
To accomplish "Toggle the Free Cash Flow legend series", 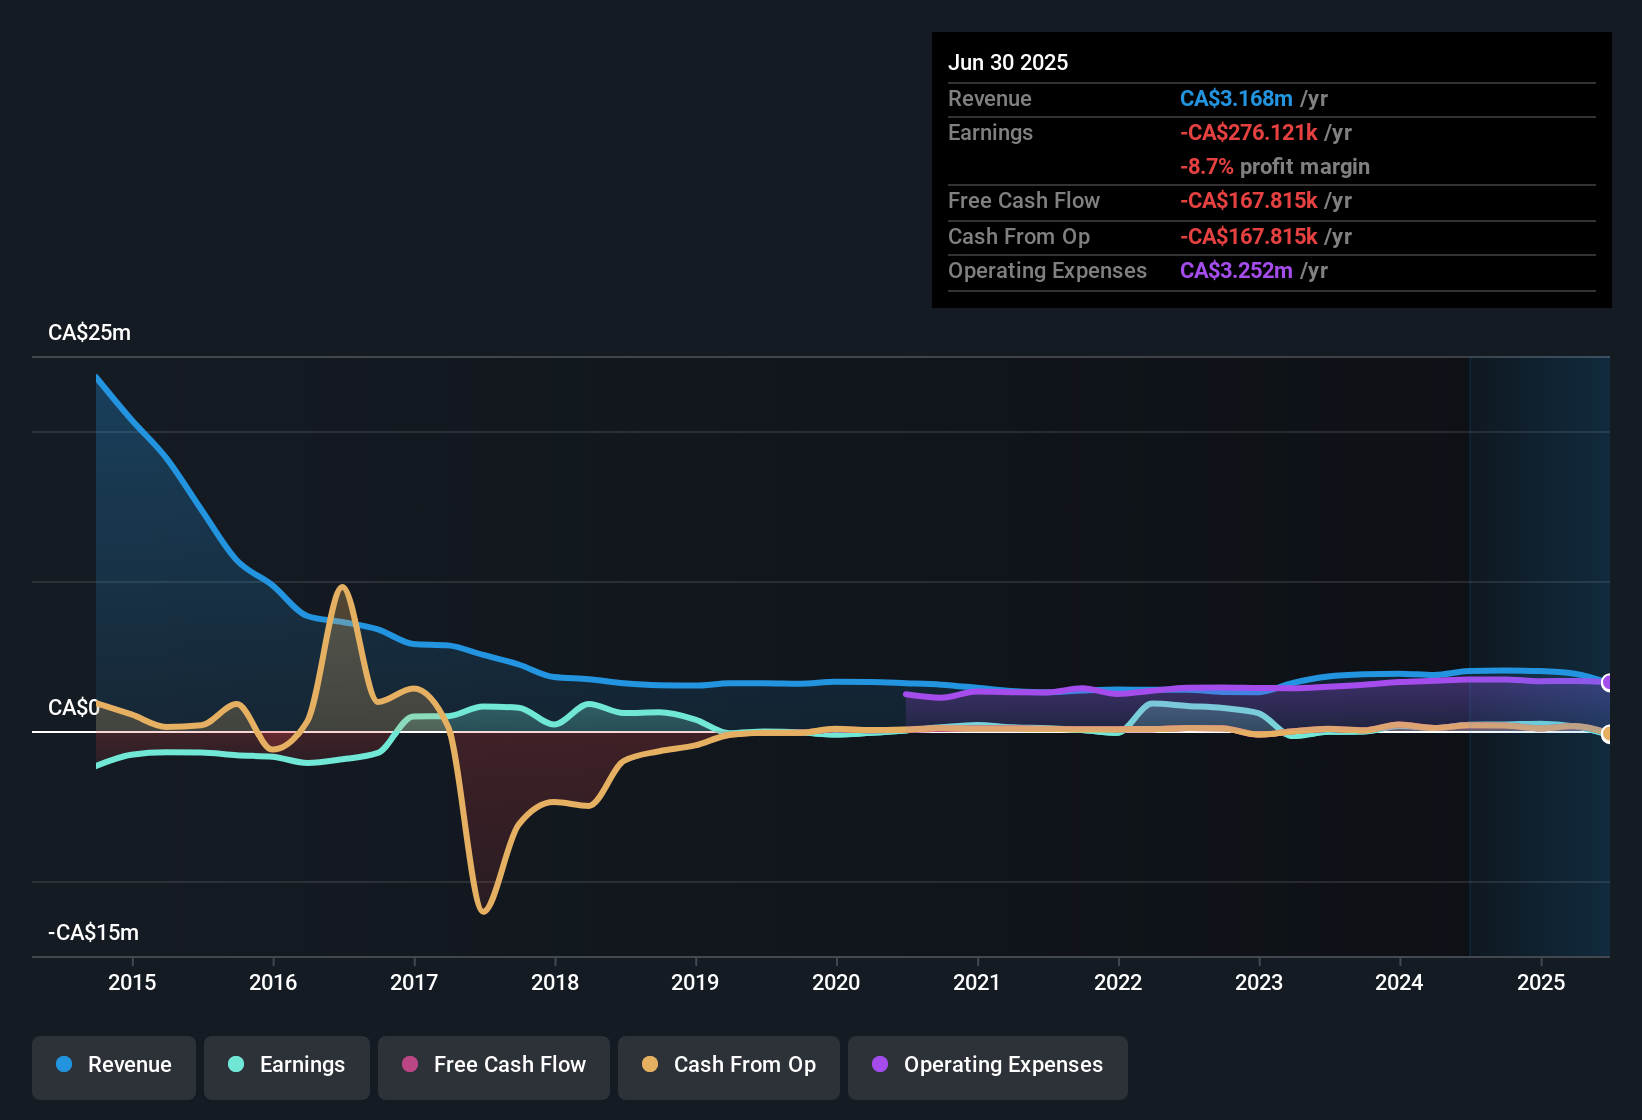I will 494,1065.
